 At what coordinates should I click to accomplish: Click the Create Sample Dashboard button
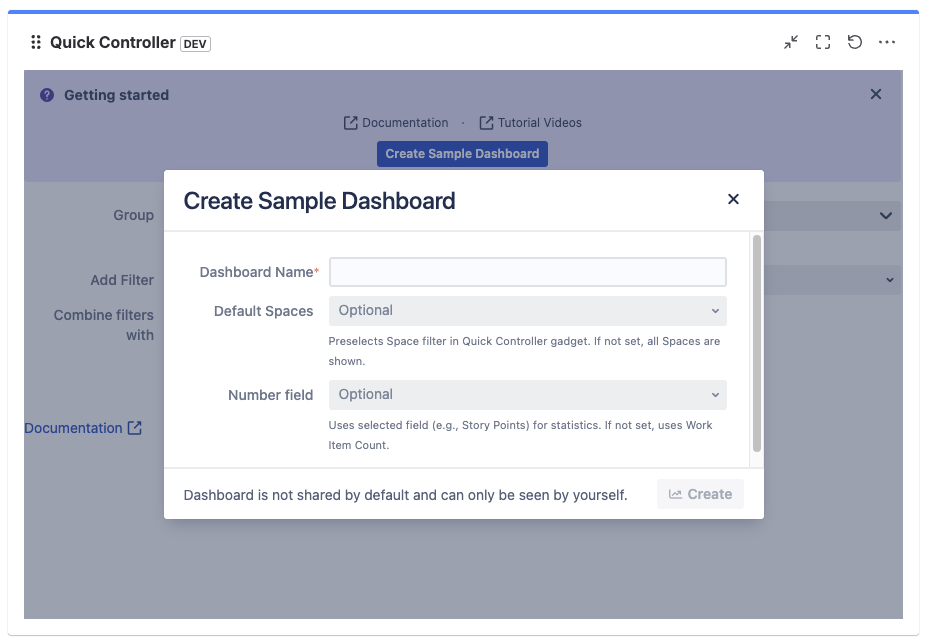click(461, 153)
